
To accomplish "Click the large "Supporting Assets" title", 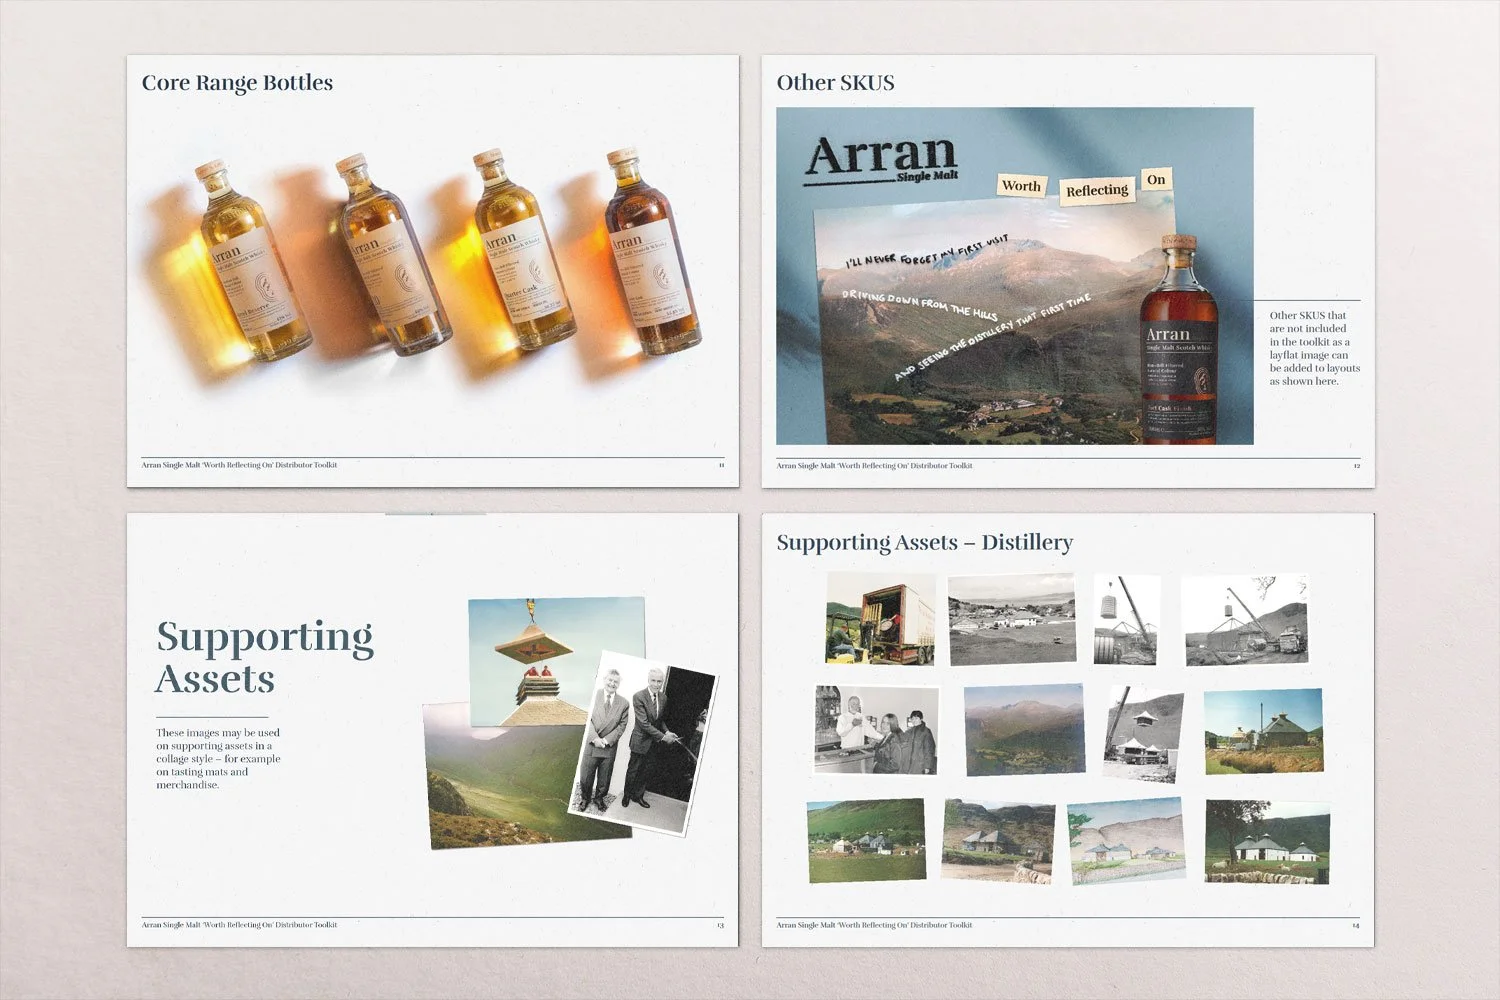I will pyautogui.click(x=265, y=658).
